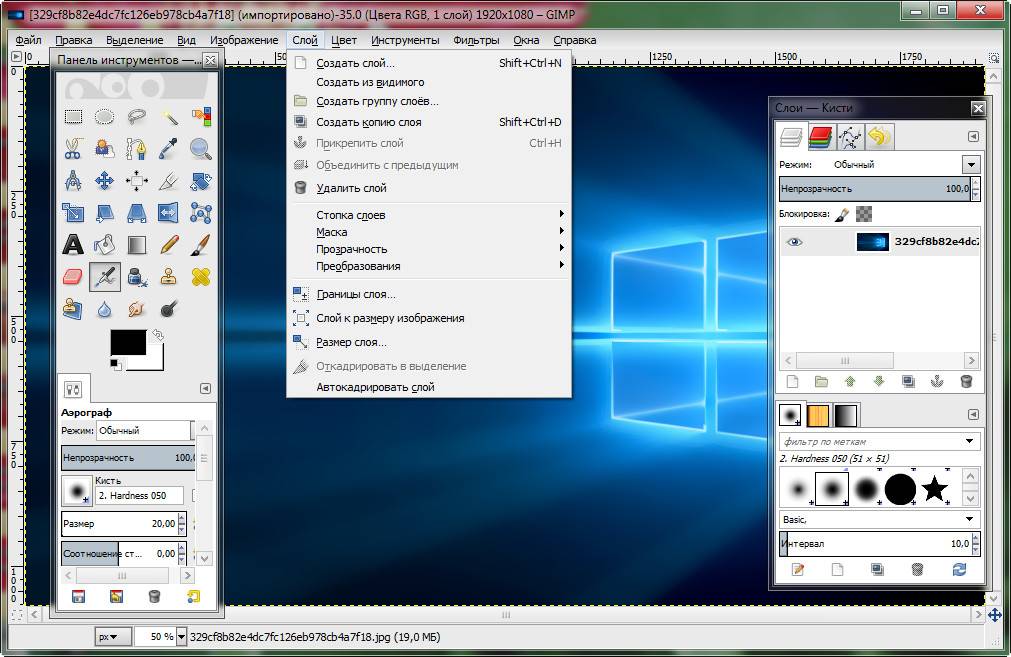Select the star brush thumbnail
Viewport: 1011px width, 657px height.
tap(934, 489)
